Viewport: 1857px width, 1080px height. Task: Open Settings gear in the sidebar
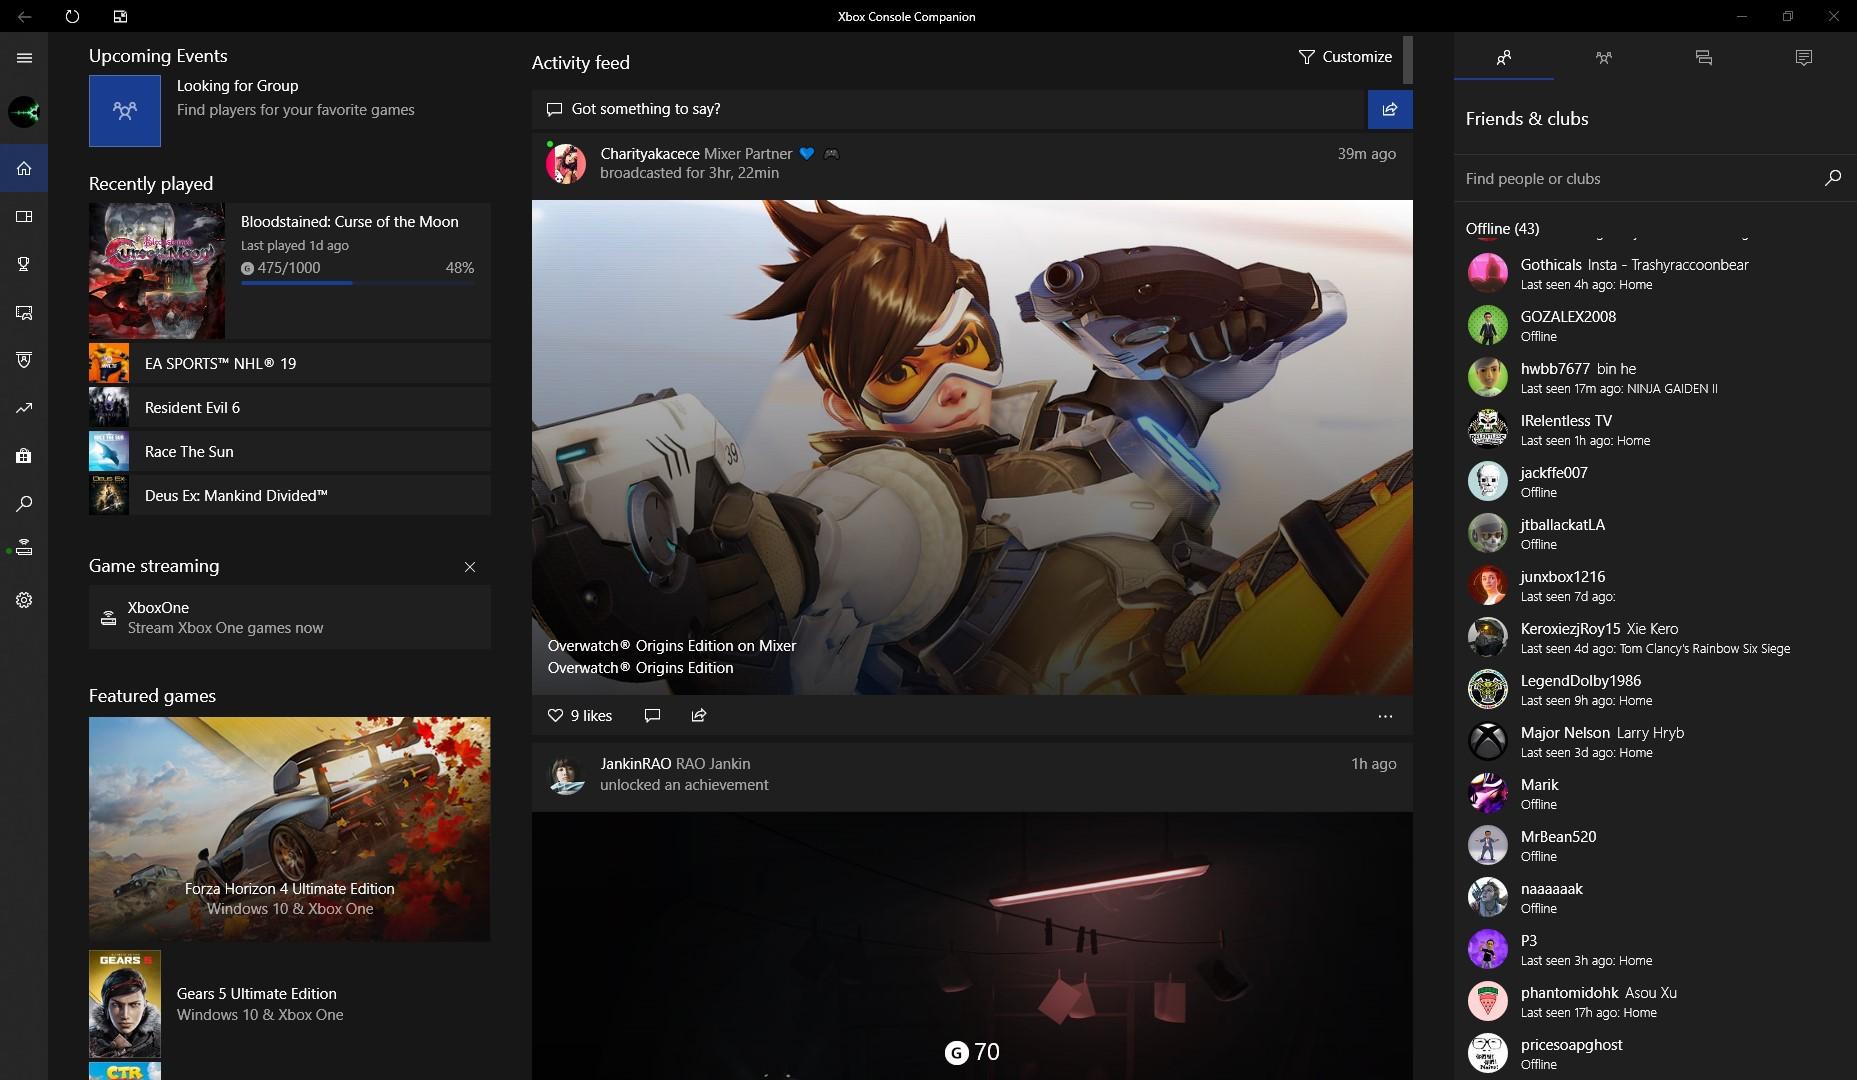click(24, 600)
